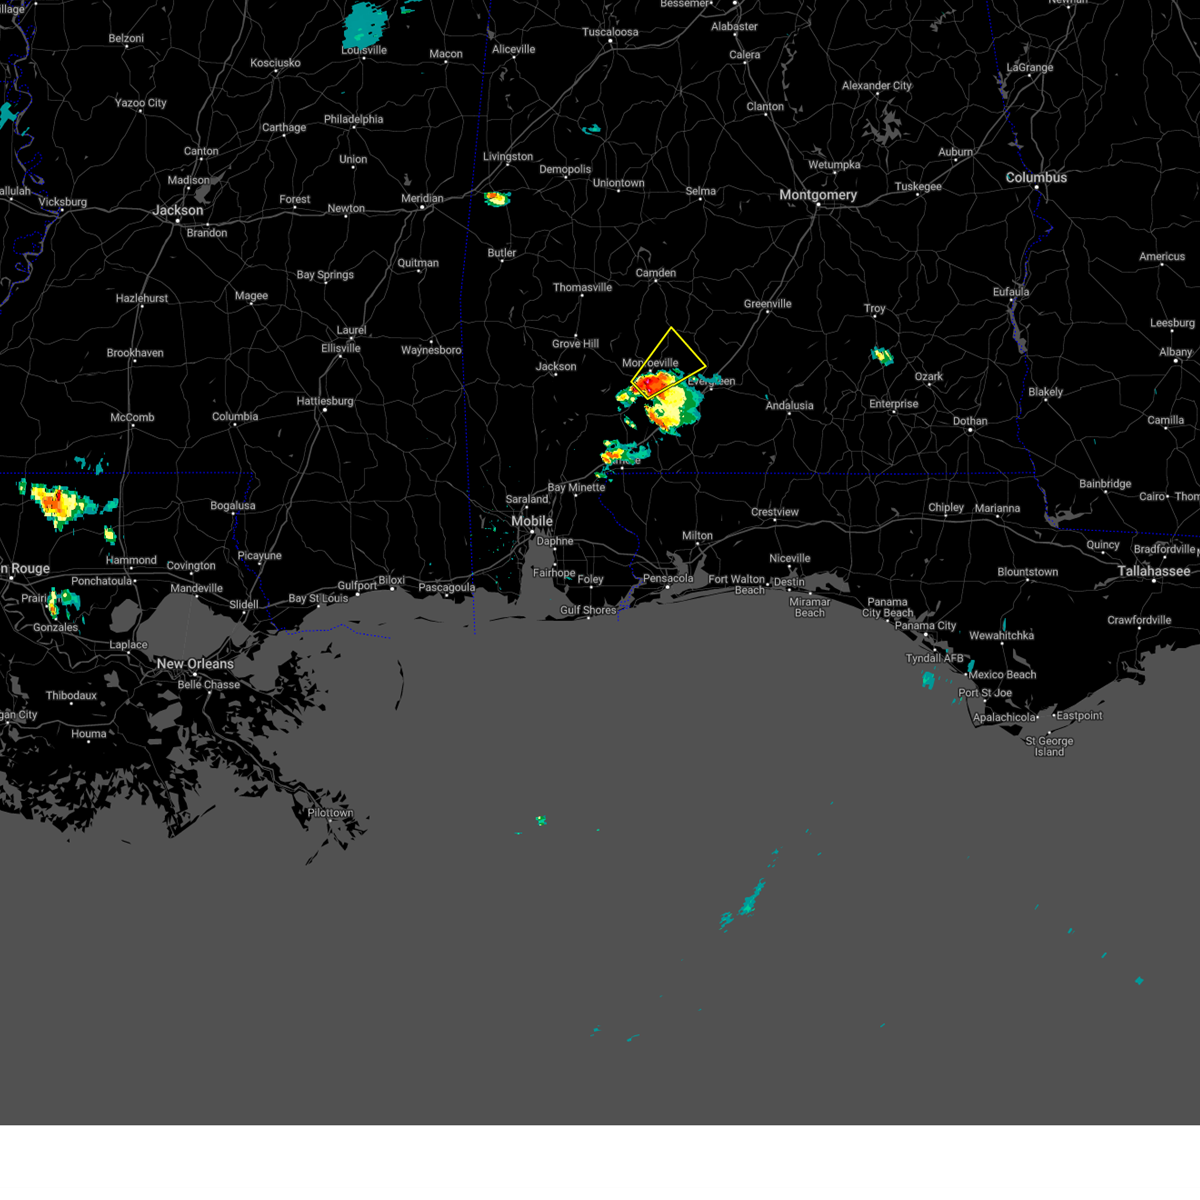This screenshot has width=1200, height=1200.
Task: Select the Evergreen label
Action: coord(712,381)
